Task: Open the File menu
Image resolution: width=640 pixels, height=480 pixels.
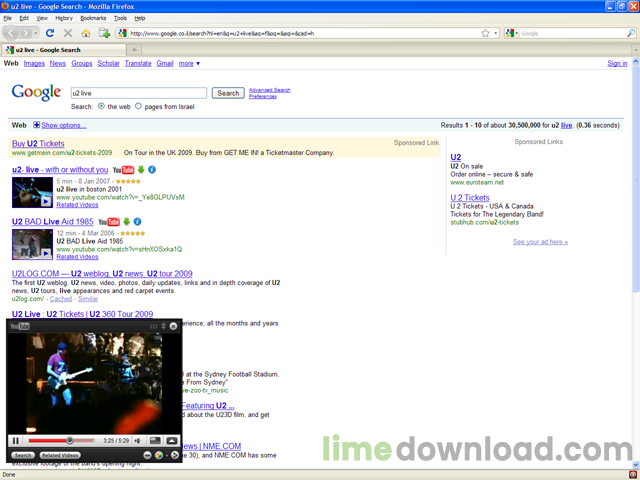Action: click(x=8, y=18)
